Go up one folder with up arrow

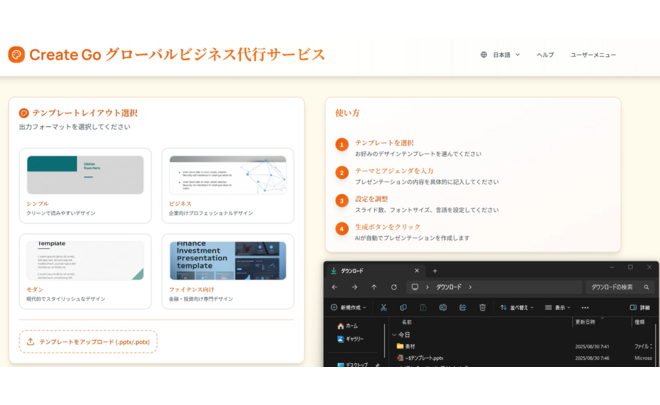374,287
